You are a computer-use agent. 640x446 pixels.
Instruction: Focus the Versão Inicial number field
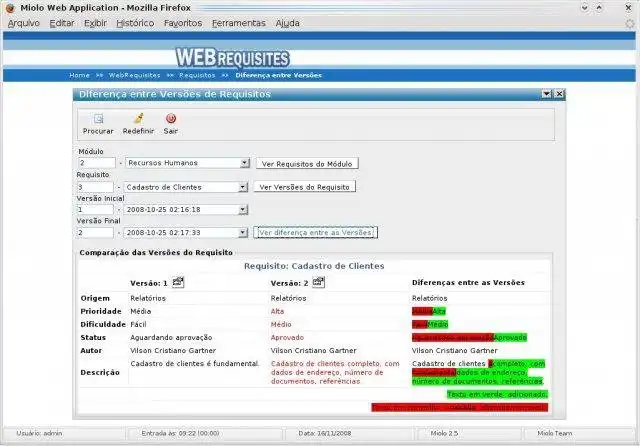coord(95,209)
